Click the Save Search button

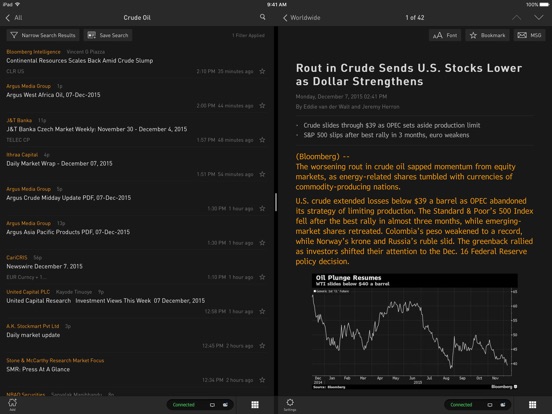pos(108,35)
